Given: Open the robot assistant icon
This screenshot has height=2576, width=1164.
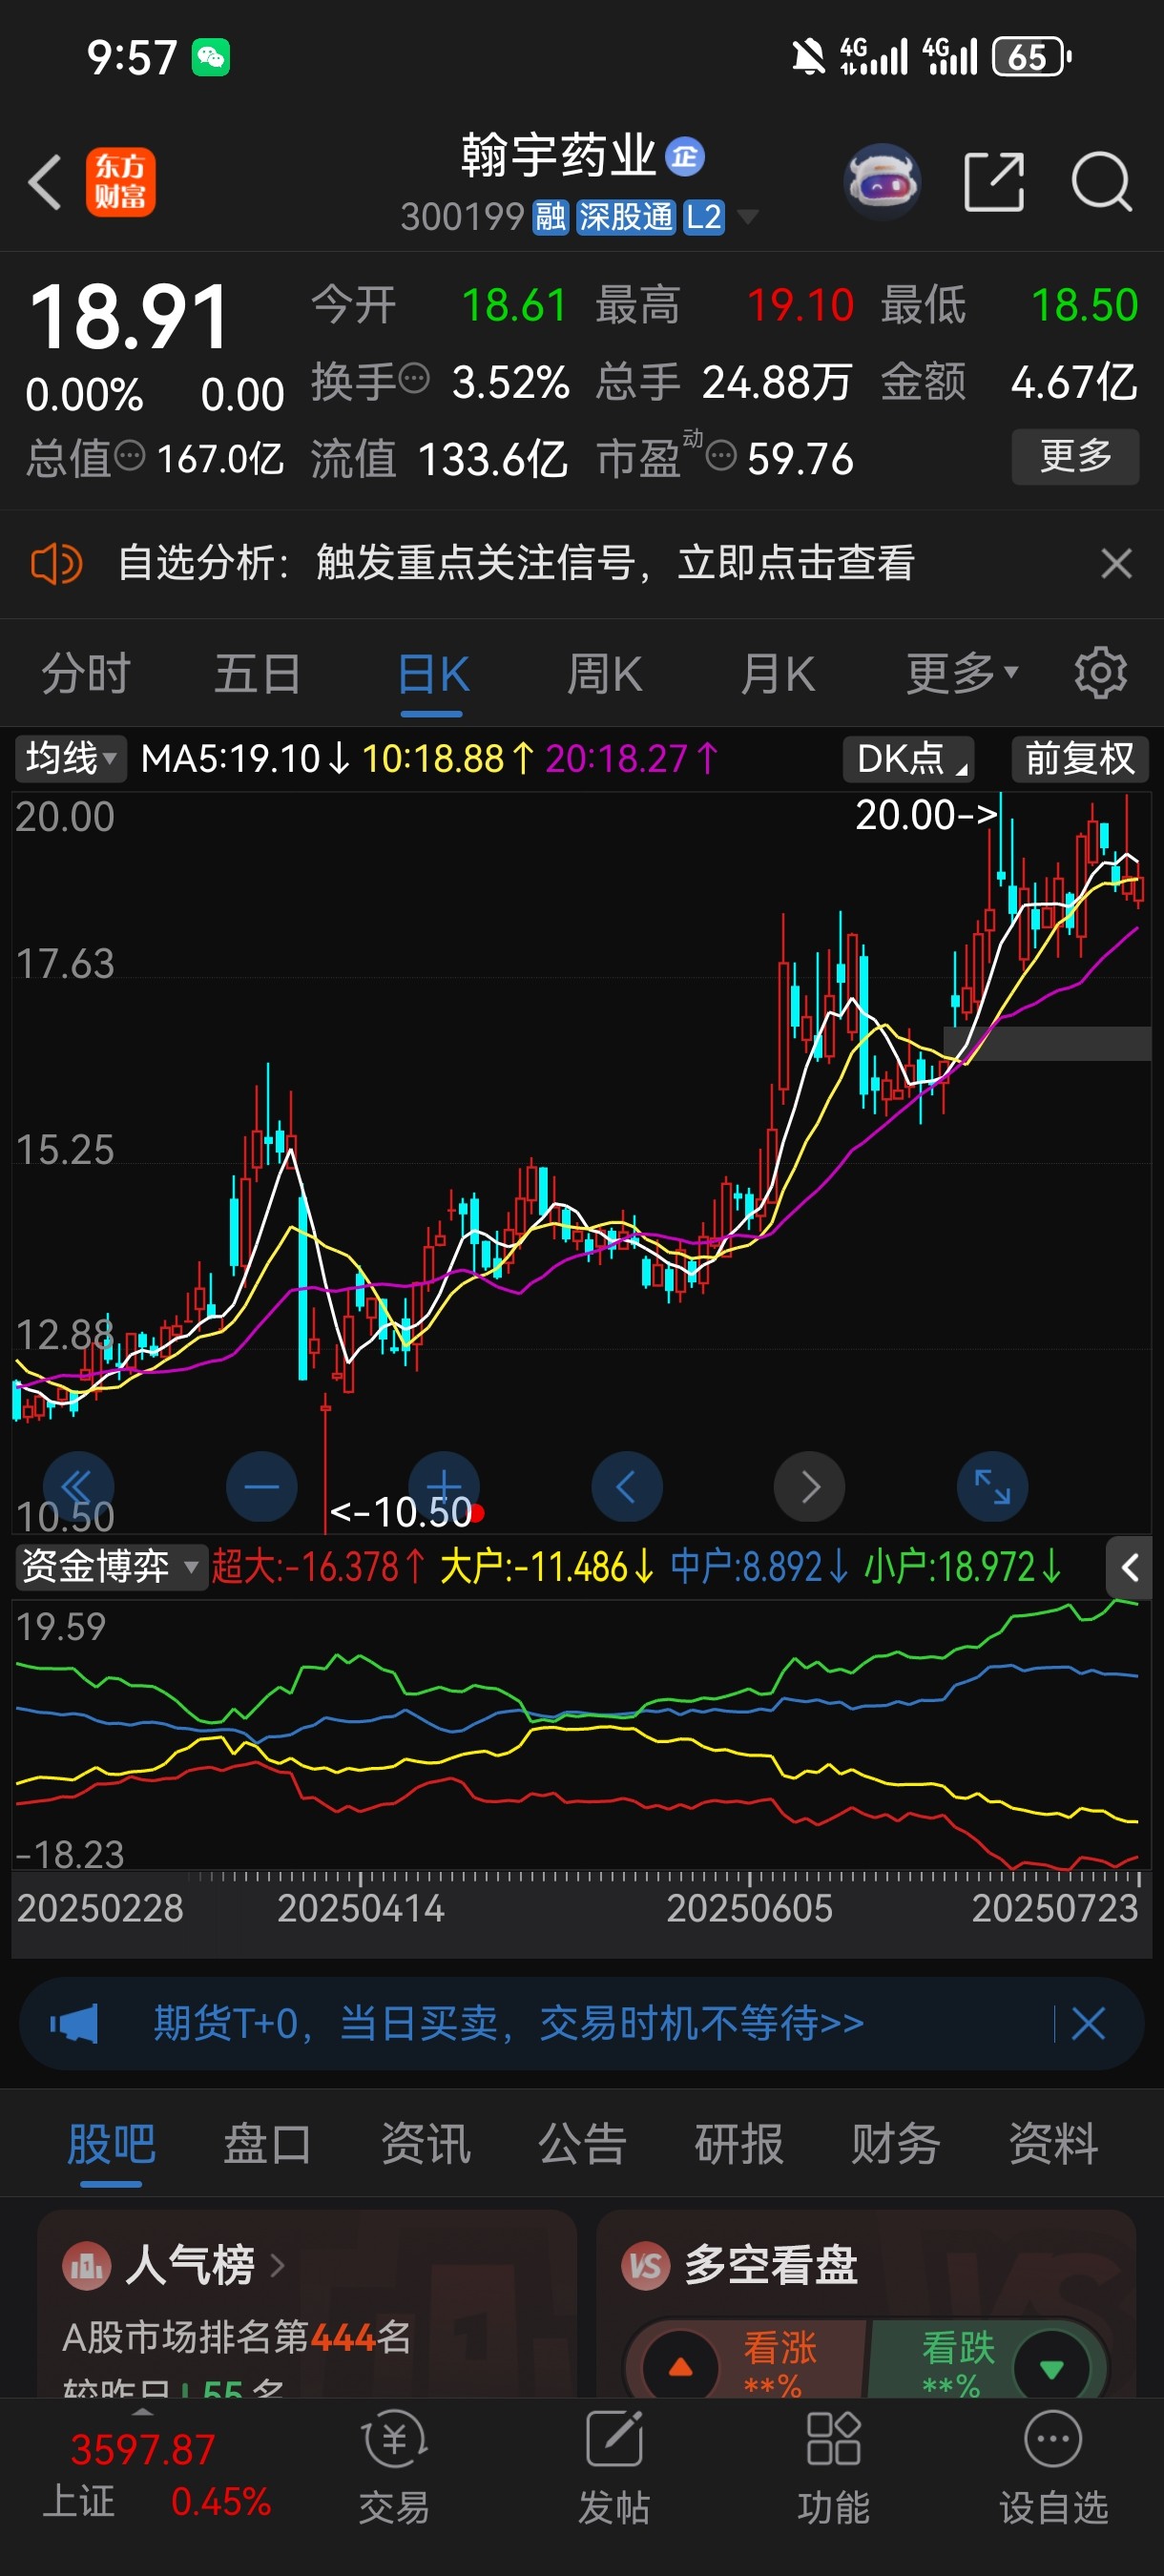Looking at the screenshot, I should tap(882, 182).
